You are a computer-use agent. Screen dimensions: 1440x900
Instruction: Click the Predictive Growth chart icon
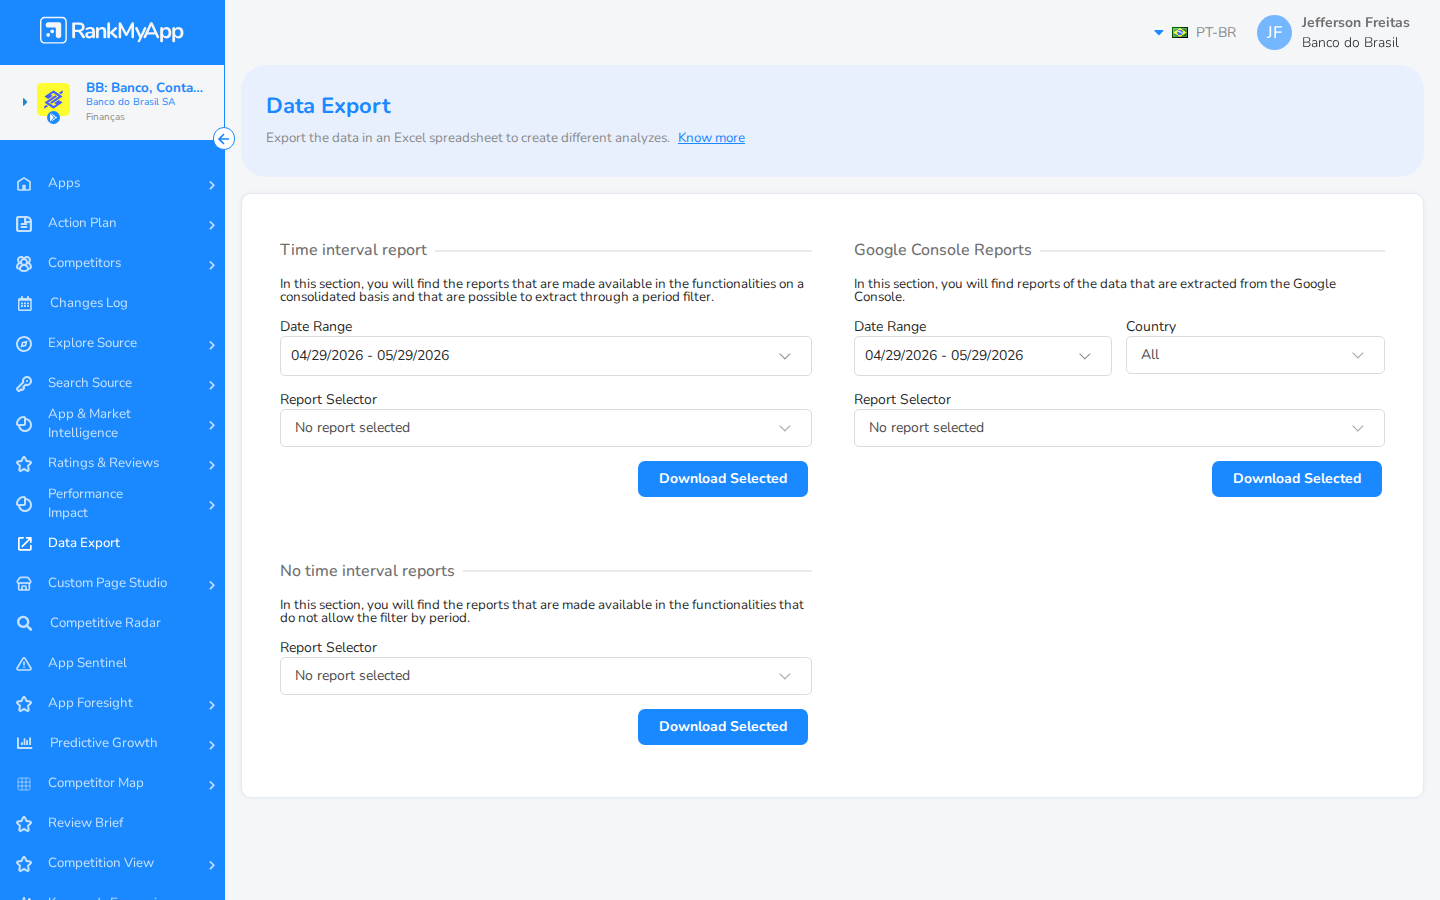(24, 743)
